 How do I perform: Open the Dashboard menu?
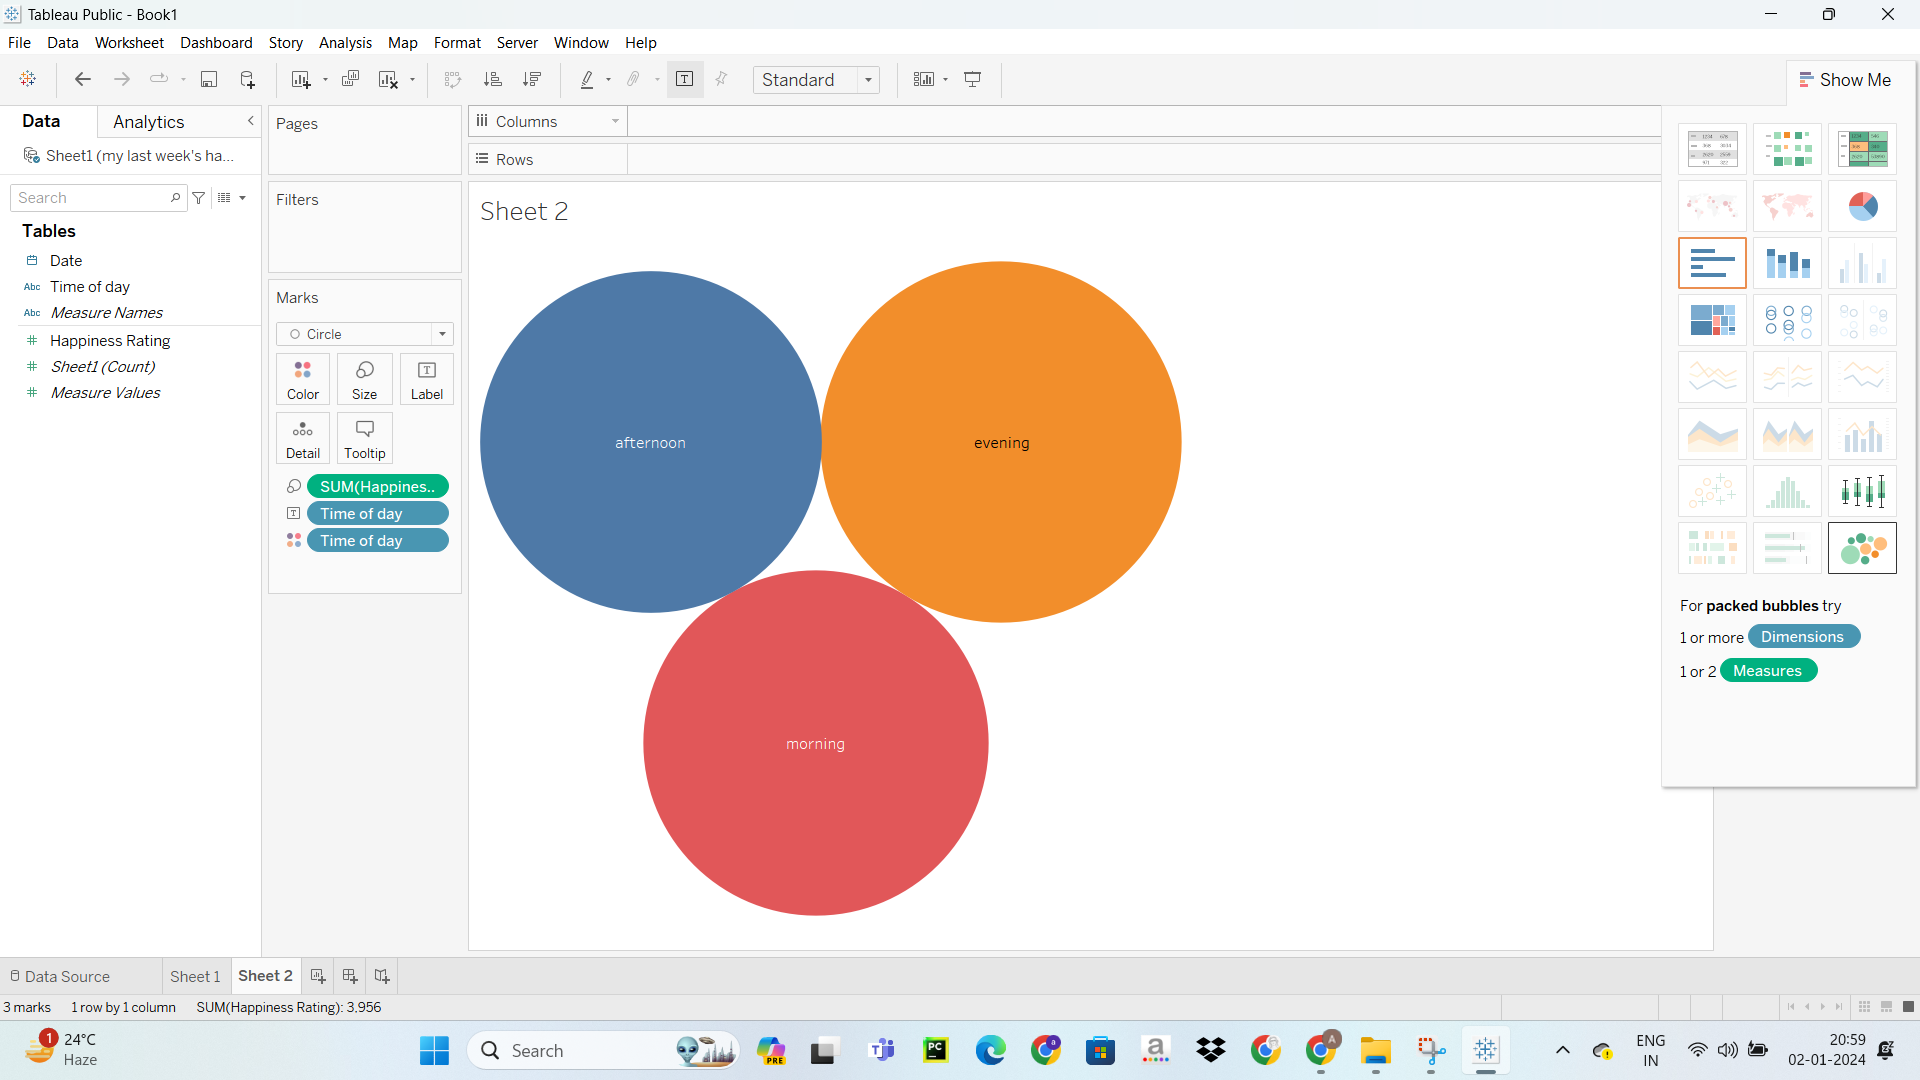pos(216,43)
